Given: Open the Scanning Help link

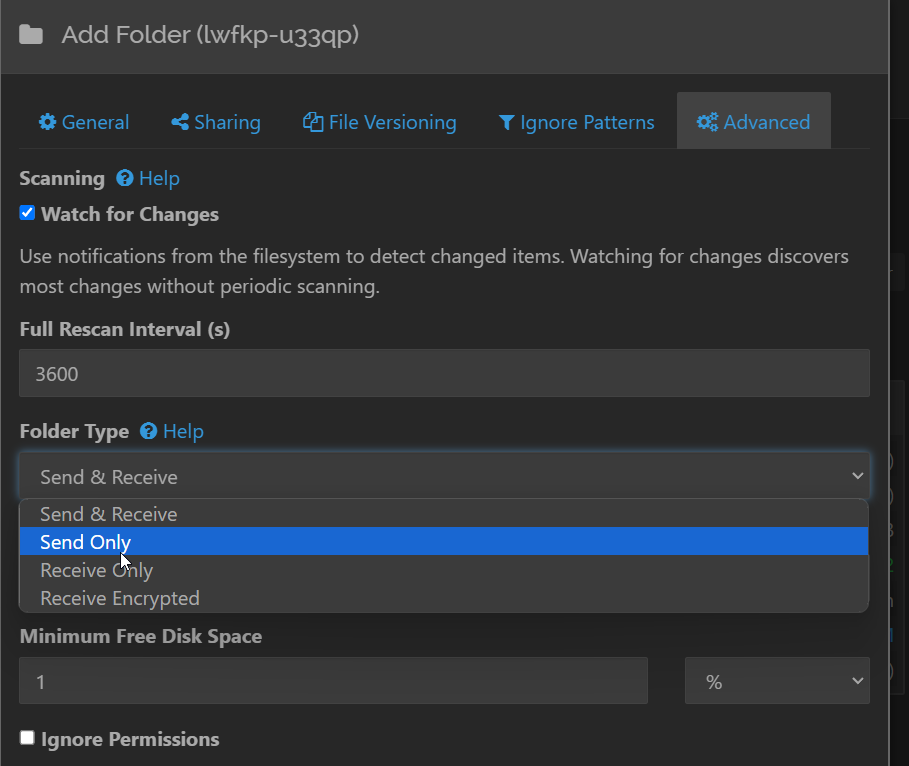Looking at the screenshot, I should click(159, 178).
